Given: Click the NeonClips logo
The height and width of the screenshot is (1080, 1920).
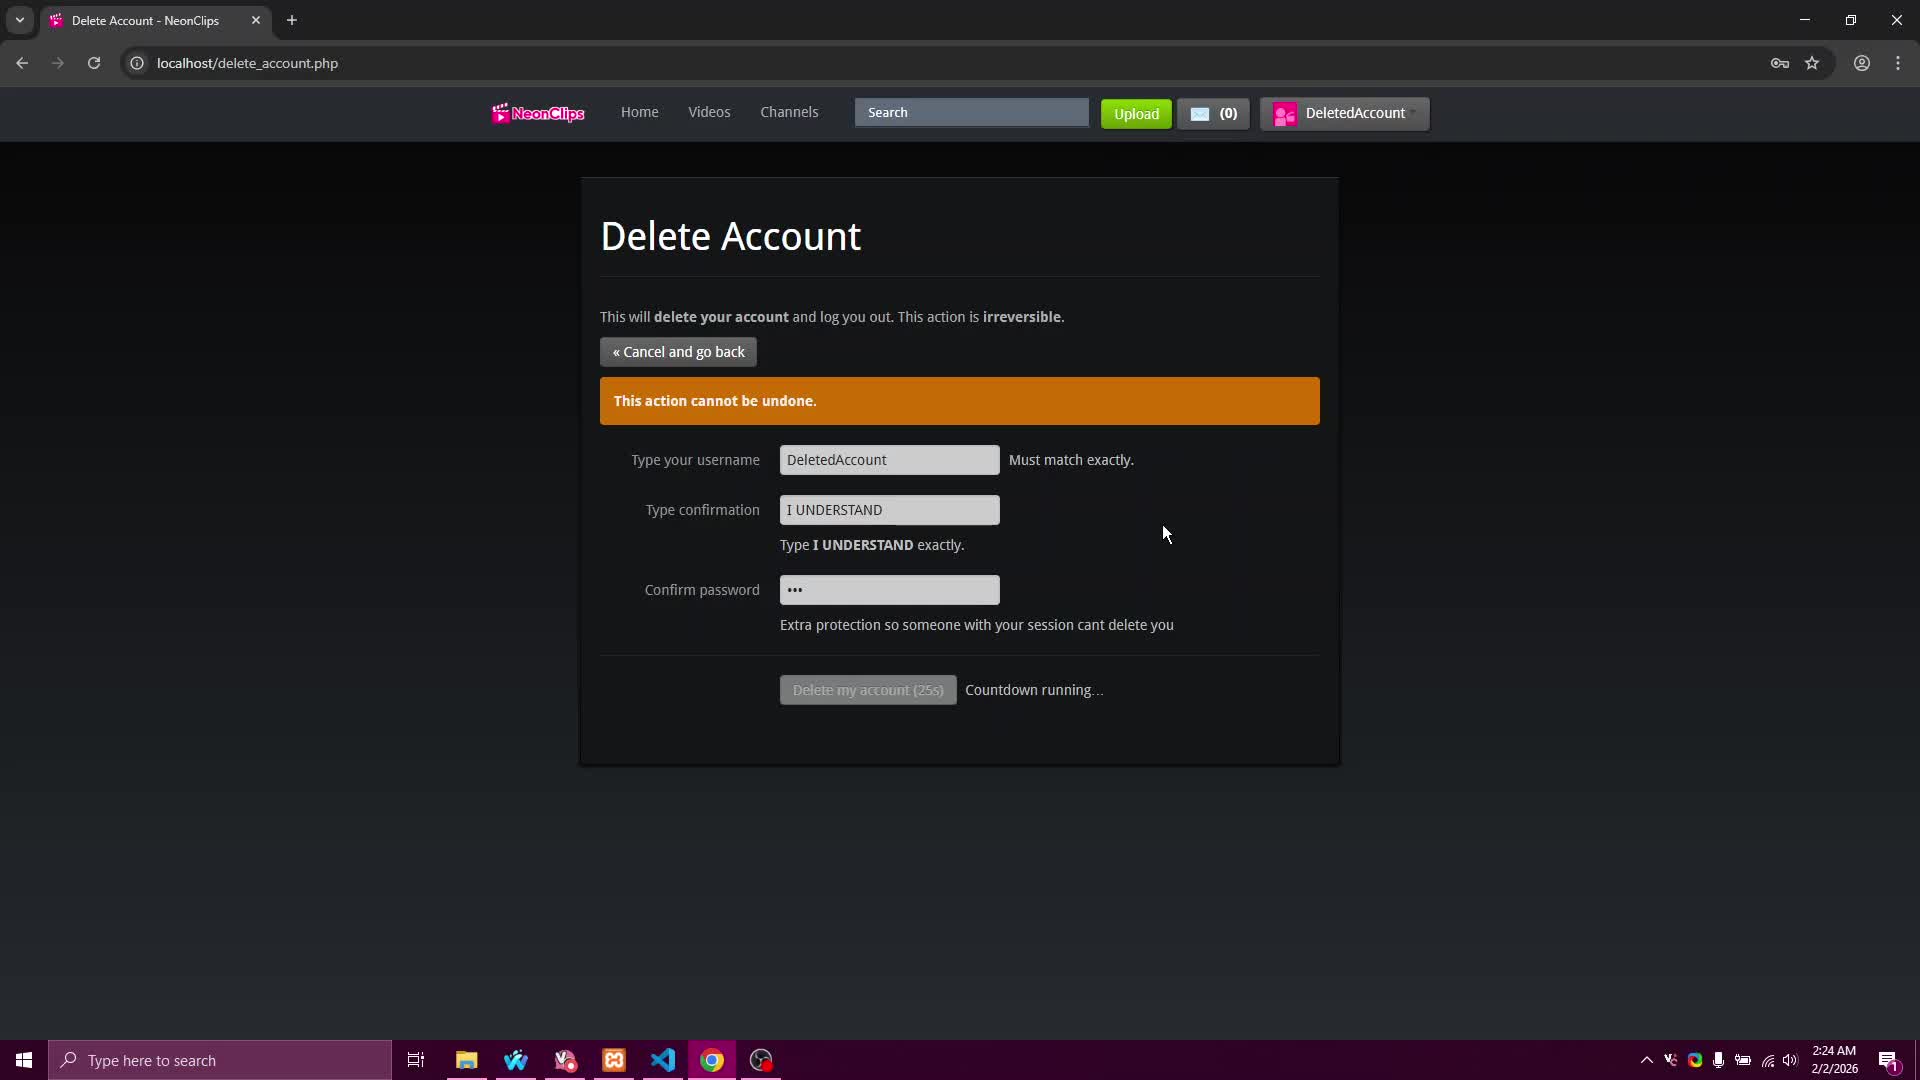Looking at the screenshot, I should 538,113.
